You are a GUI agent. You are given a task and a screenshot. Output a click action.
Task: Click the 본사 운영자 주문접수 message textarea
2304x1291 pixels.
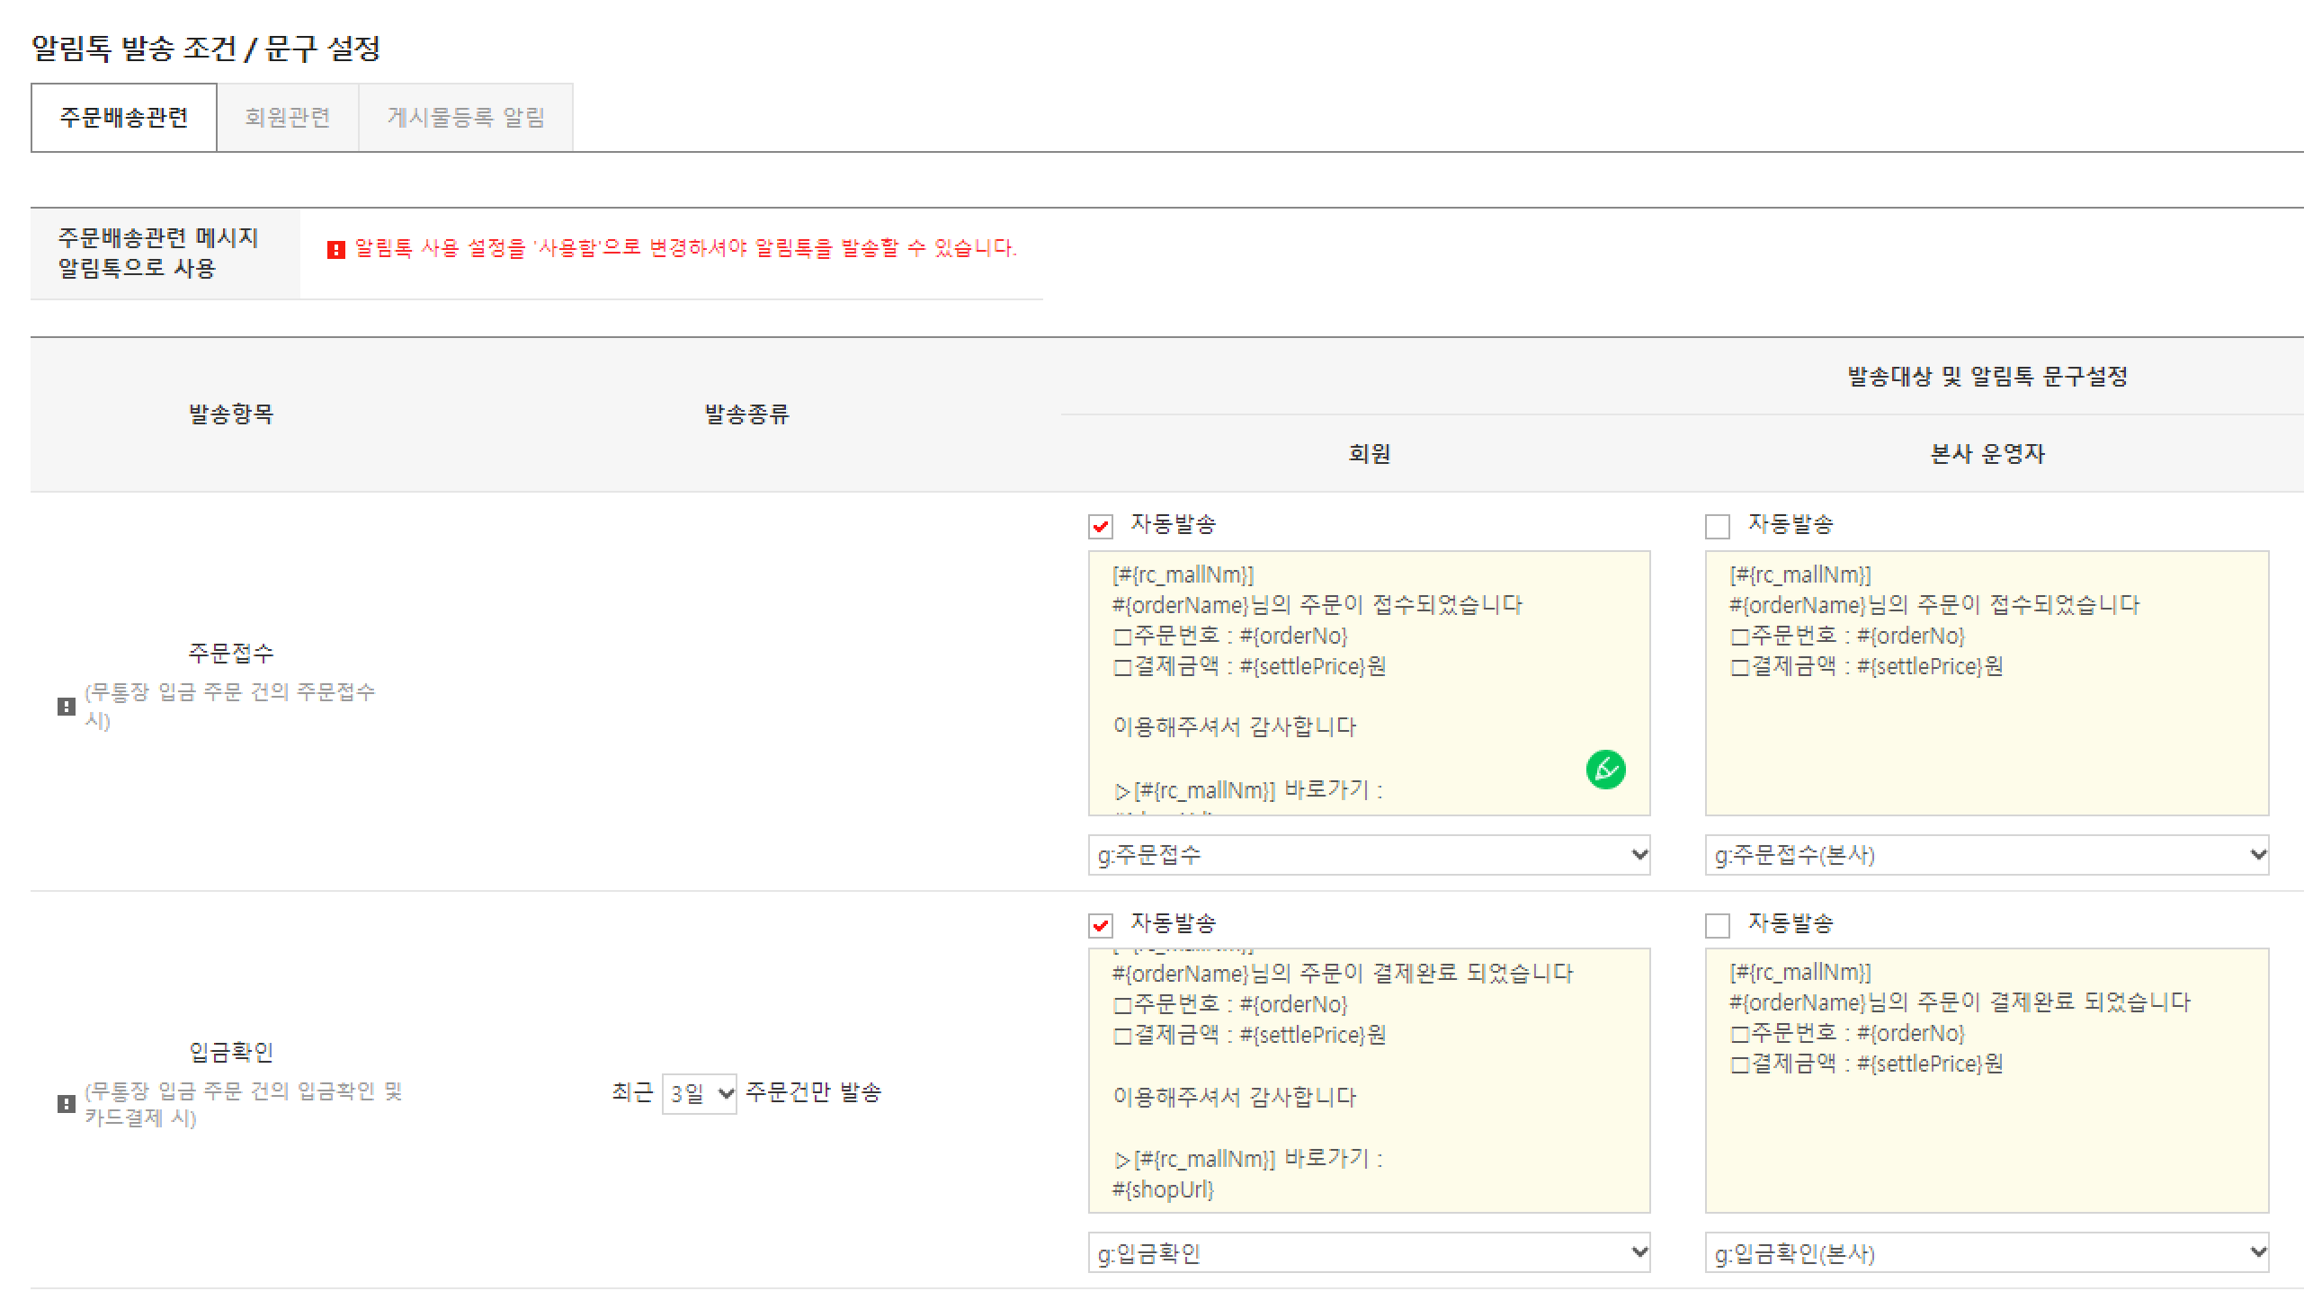(1986, 720)
